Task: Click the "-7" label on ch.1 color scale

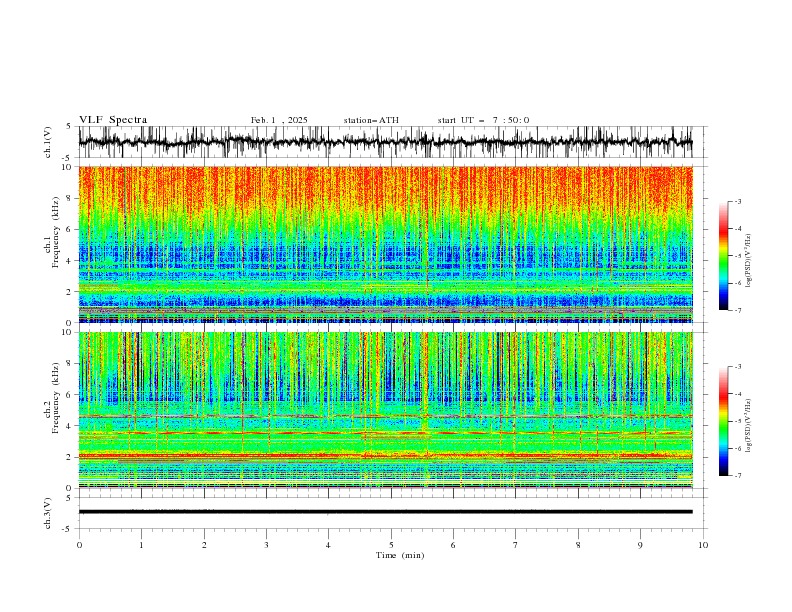Action: click(x=738, y=310)
